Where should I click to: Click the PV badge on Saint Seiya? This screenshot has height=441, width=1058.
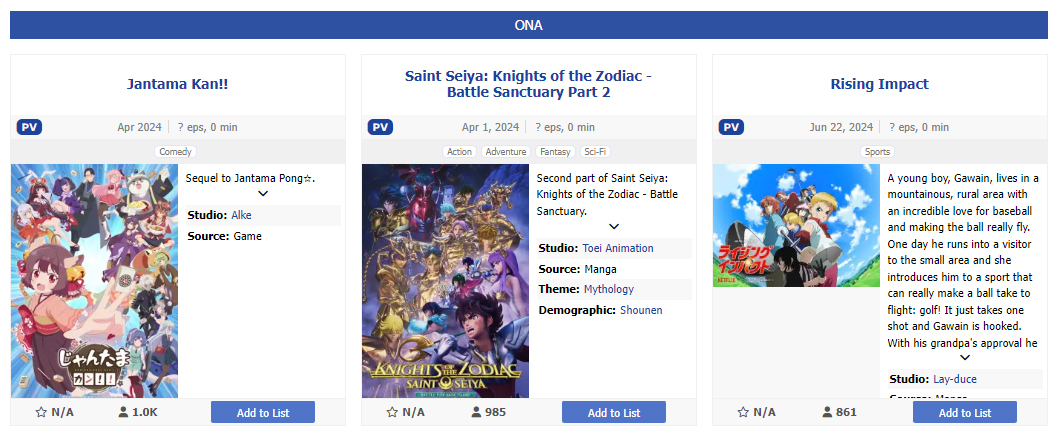point(380,127)
